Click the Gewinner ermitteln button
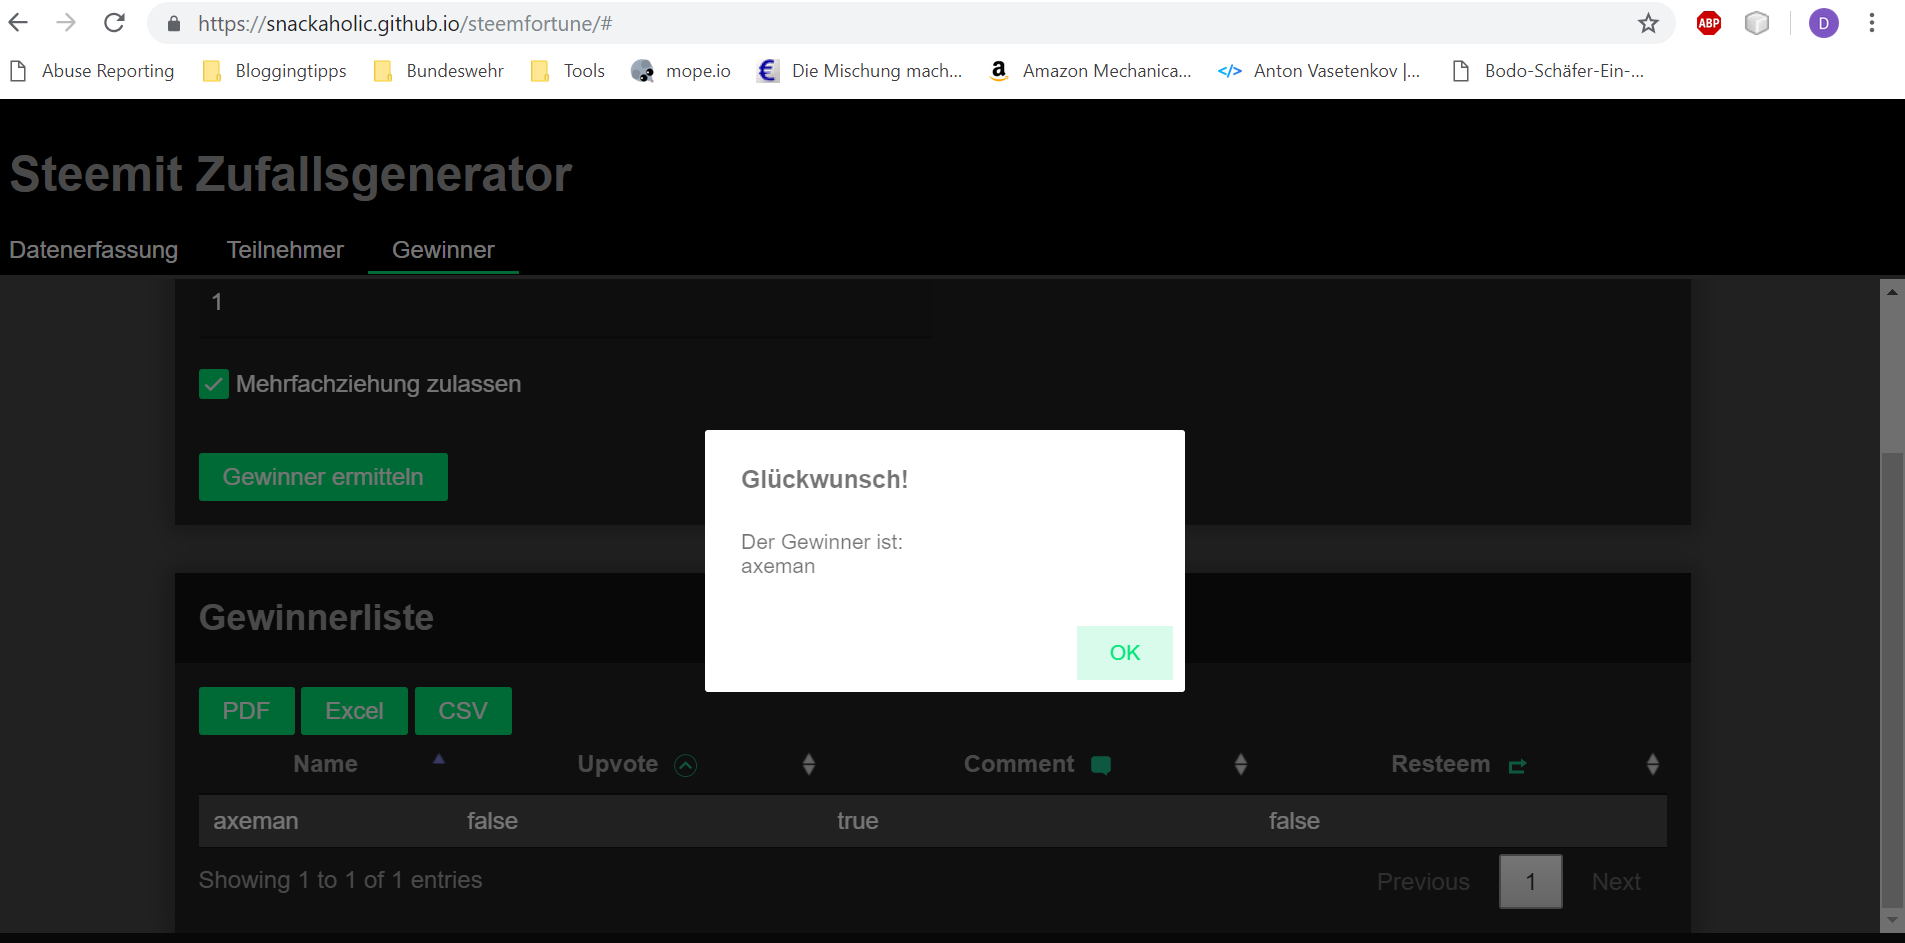1905x943 pixels. click(x=323, y=477)
